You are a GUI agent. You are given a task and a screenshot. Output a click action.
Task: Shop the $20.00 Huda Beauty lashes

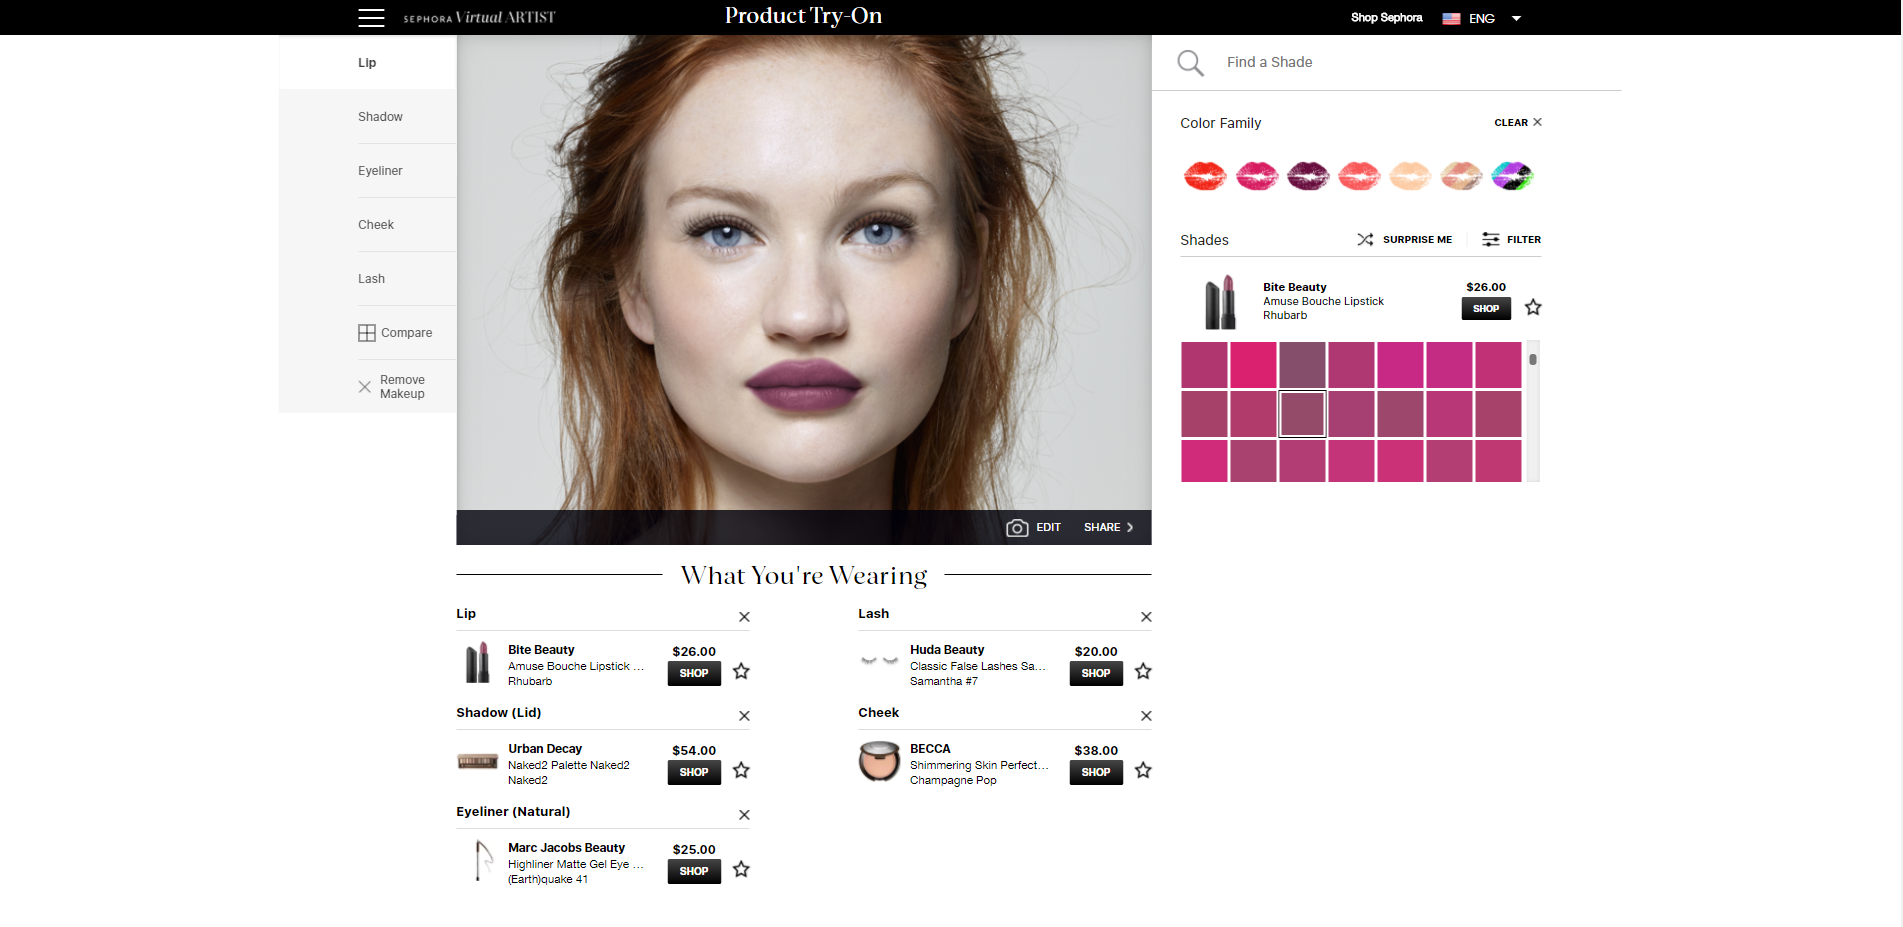pos(1096,674)
